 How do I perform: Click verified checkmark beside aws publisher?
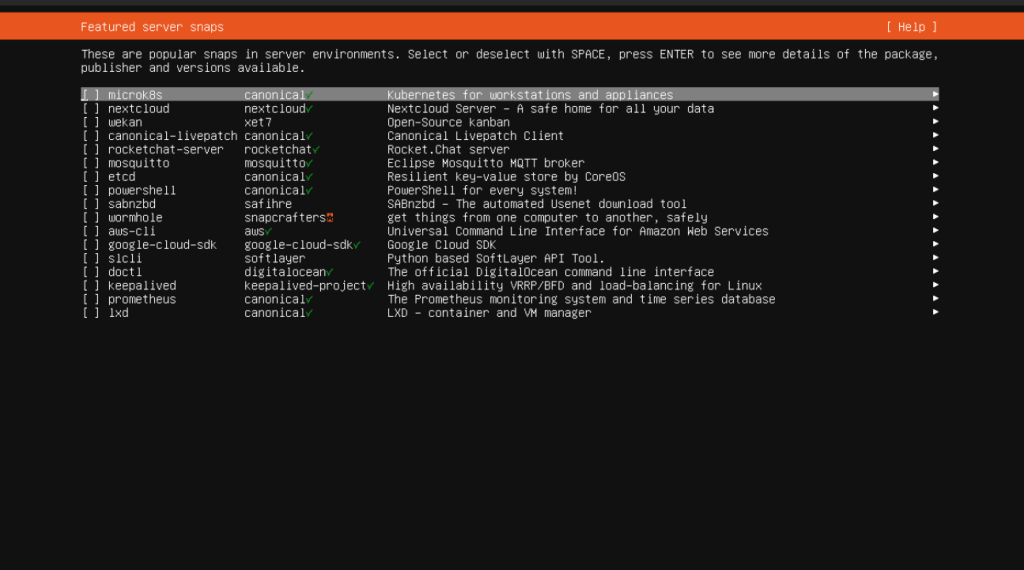click(x=269, y=231)
